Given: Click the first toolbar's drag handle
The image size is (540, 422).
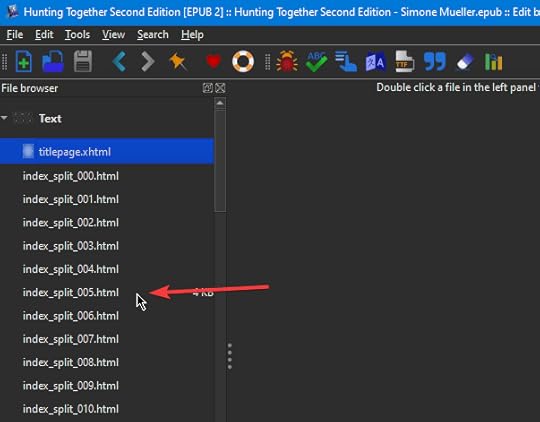Looking at the screenshot, I should [x=4, y=62].
